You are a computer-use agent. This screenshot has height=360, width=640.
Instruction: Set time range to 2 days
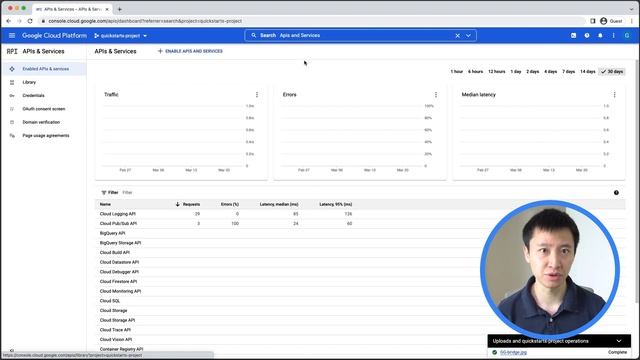click(x=533, y=71)
